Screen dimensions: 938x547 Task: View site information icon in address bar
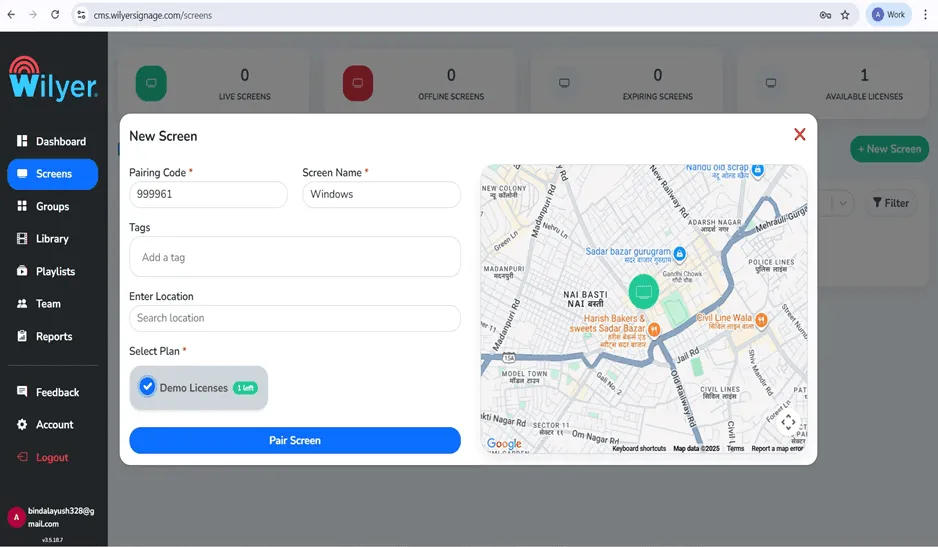pos(81,15)
